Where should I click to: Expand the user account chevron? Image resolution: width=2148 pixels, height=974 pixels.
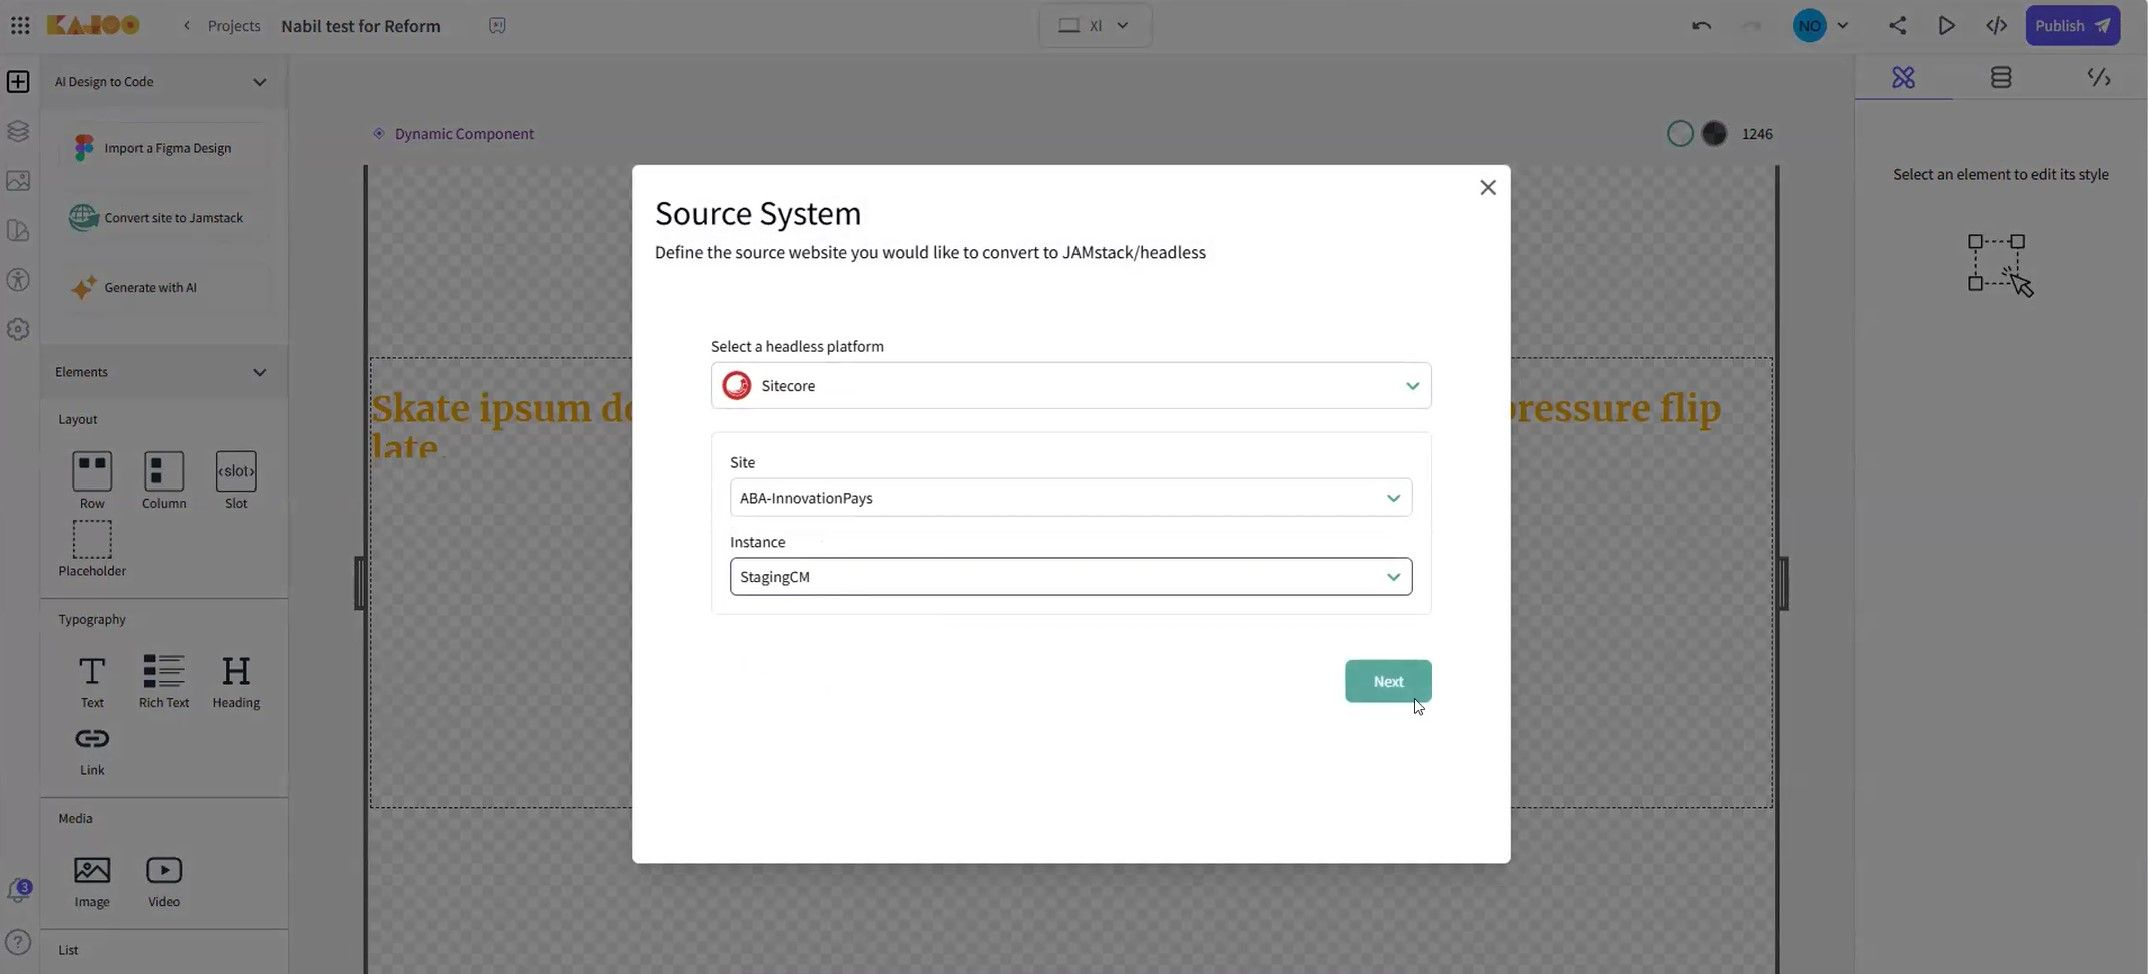1842,26
